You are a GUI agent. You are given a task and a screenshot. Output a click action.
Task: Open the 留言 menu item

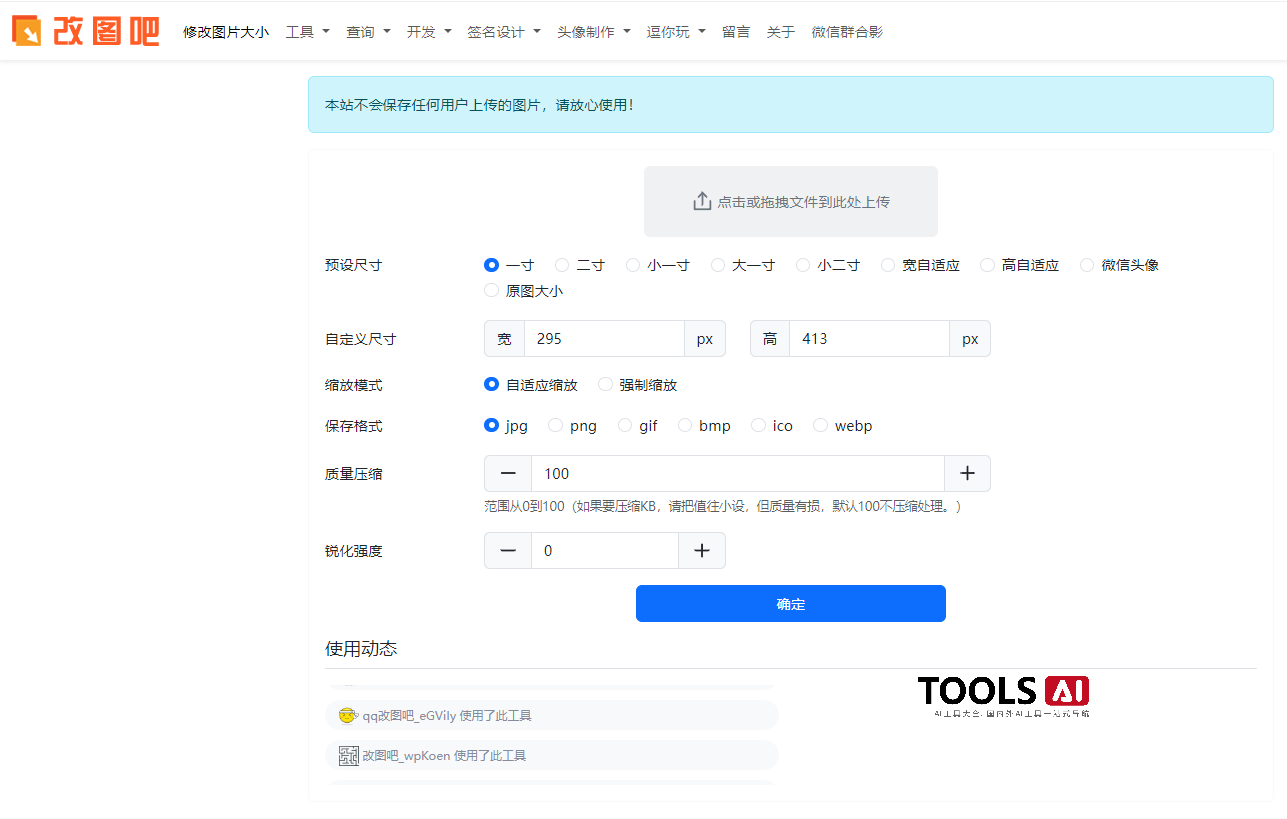pos(735,31)
